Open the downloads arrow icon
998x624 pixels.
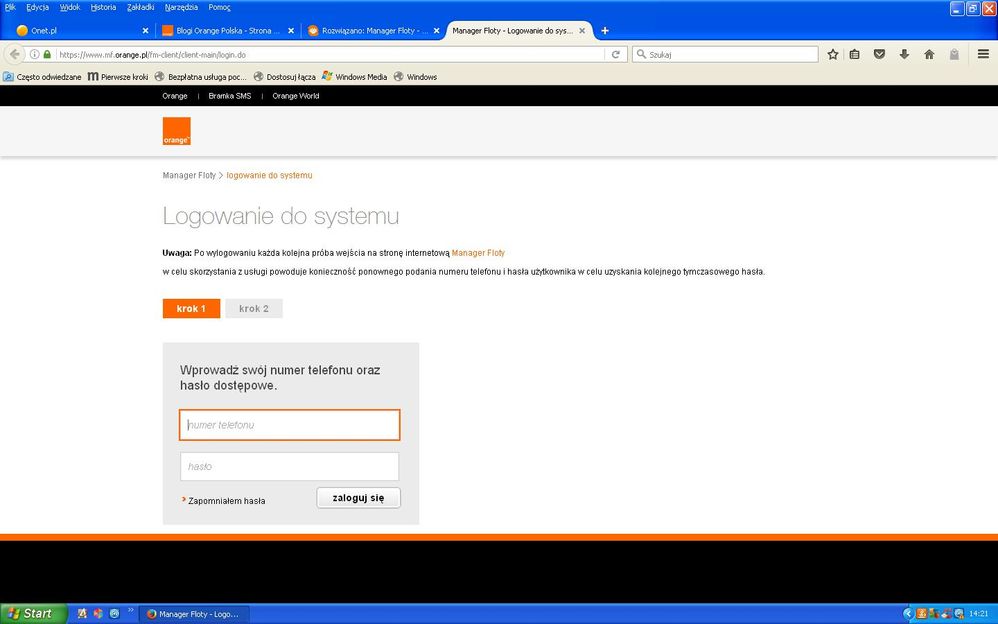pyautogui.click(x=904, y=54)
